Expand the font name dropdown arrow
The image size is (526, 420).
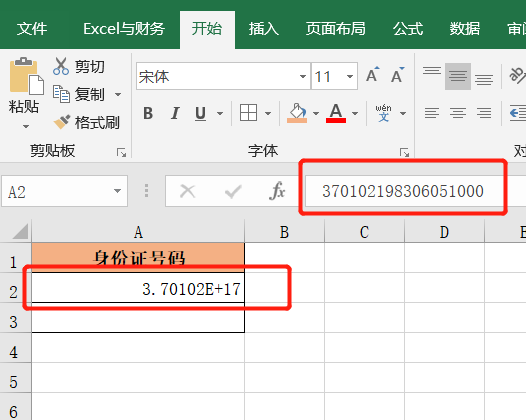(303, 76)
